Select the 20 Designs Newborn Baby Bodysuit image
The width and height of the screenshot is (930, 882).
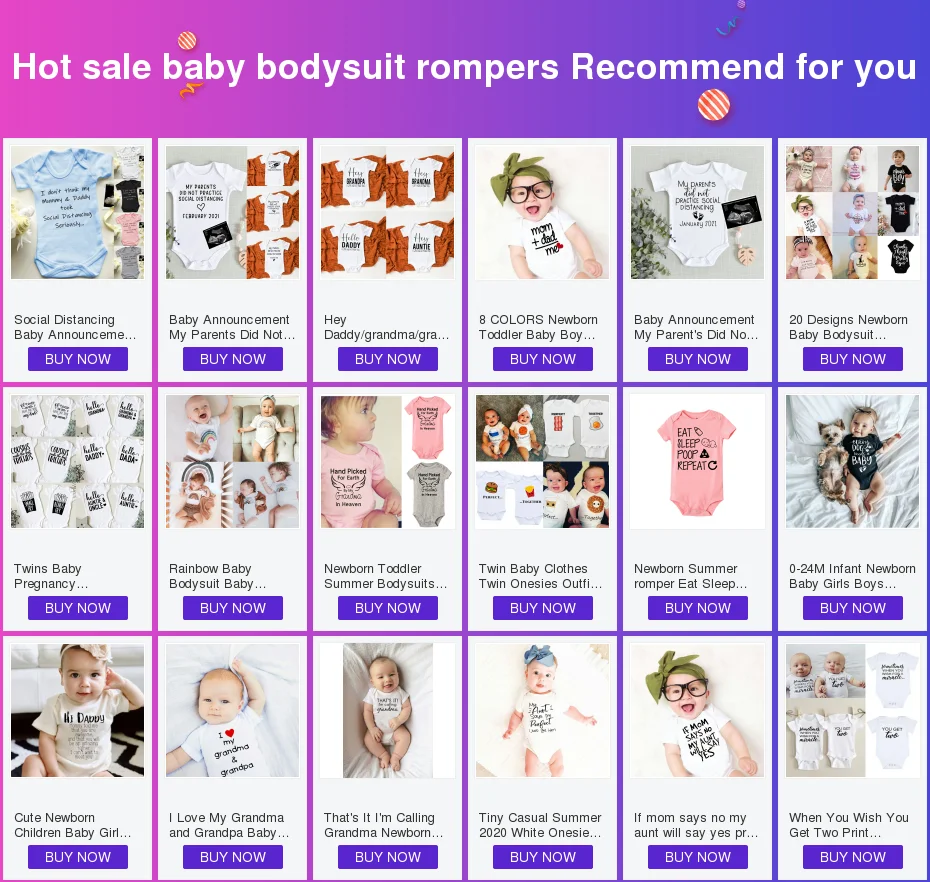[x=852, y=212]
